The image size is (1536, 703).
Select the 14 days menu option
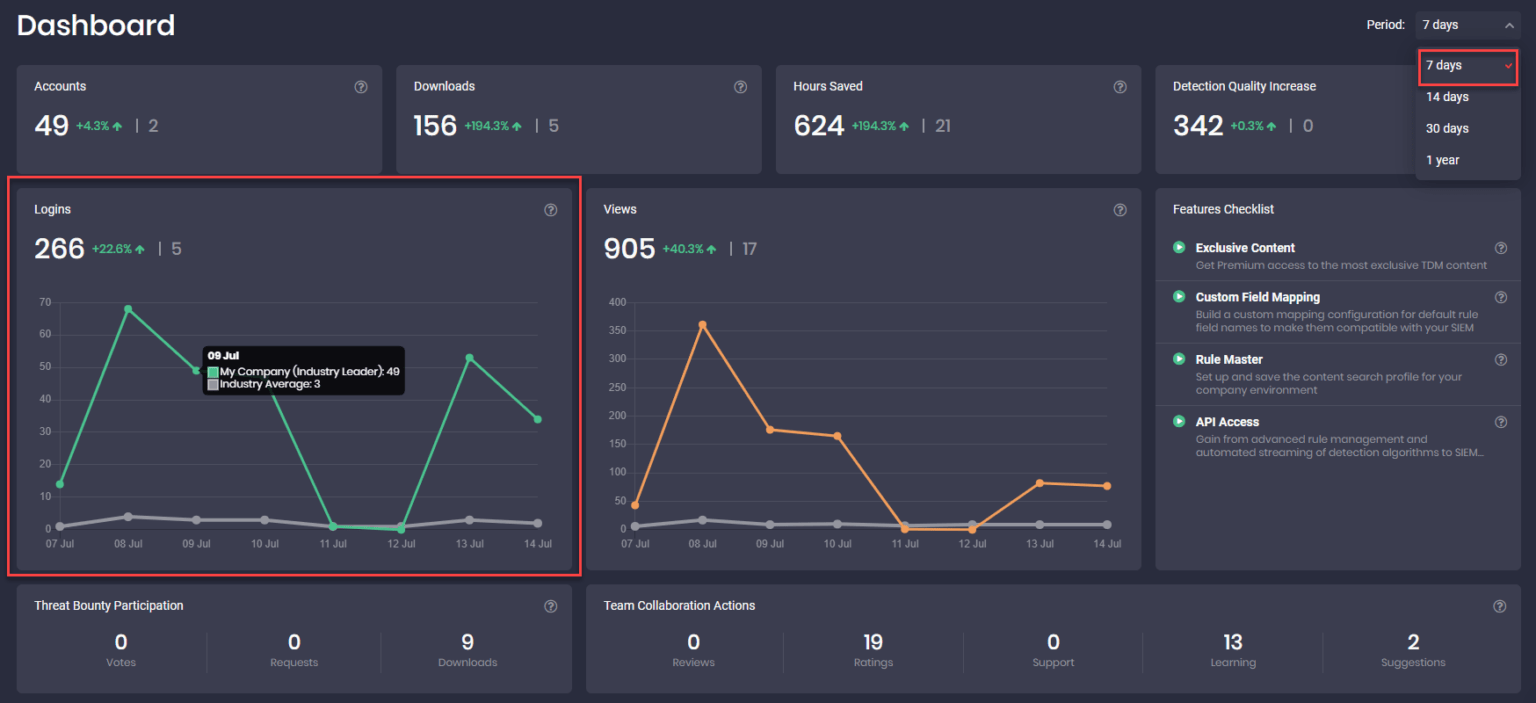point(1447,96)
